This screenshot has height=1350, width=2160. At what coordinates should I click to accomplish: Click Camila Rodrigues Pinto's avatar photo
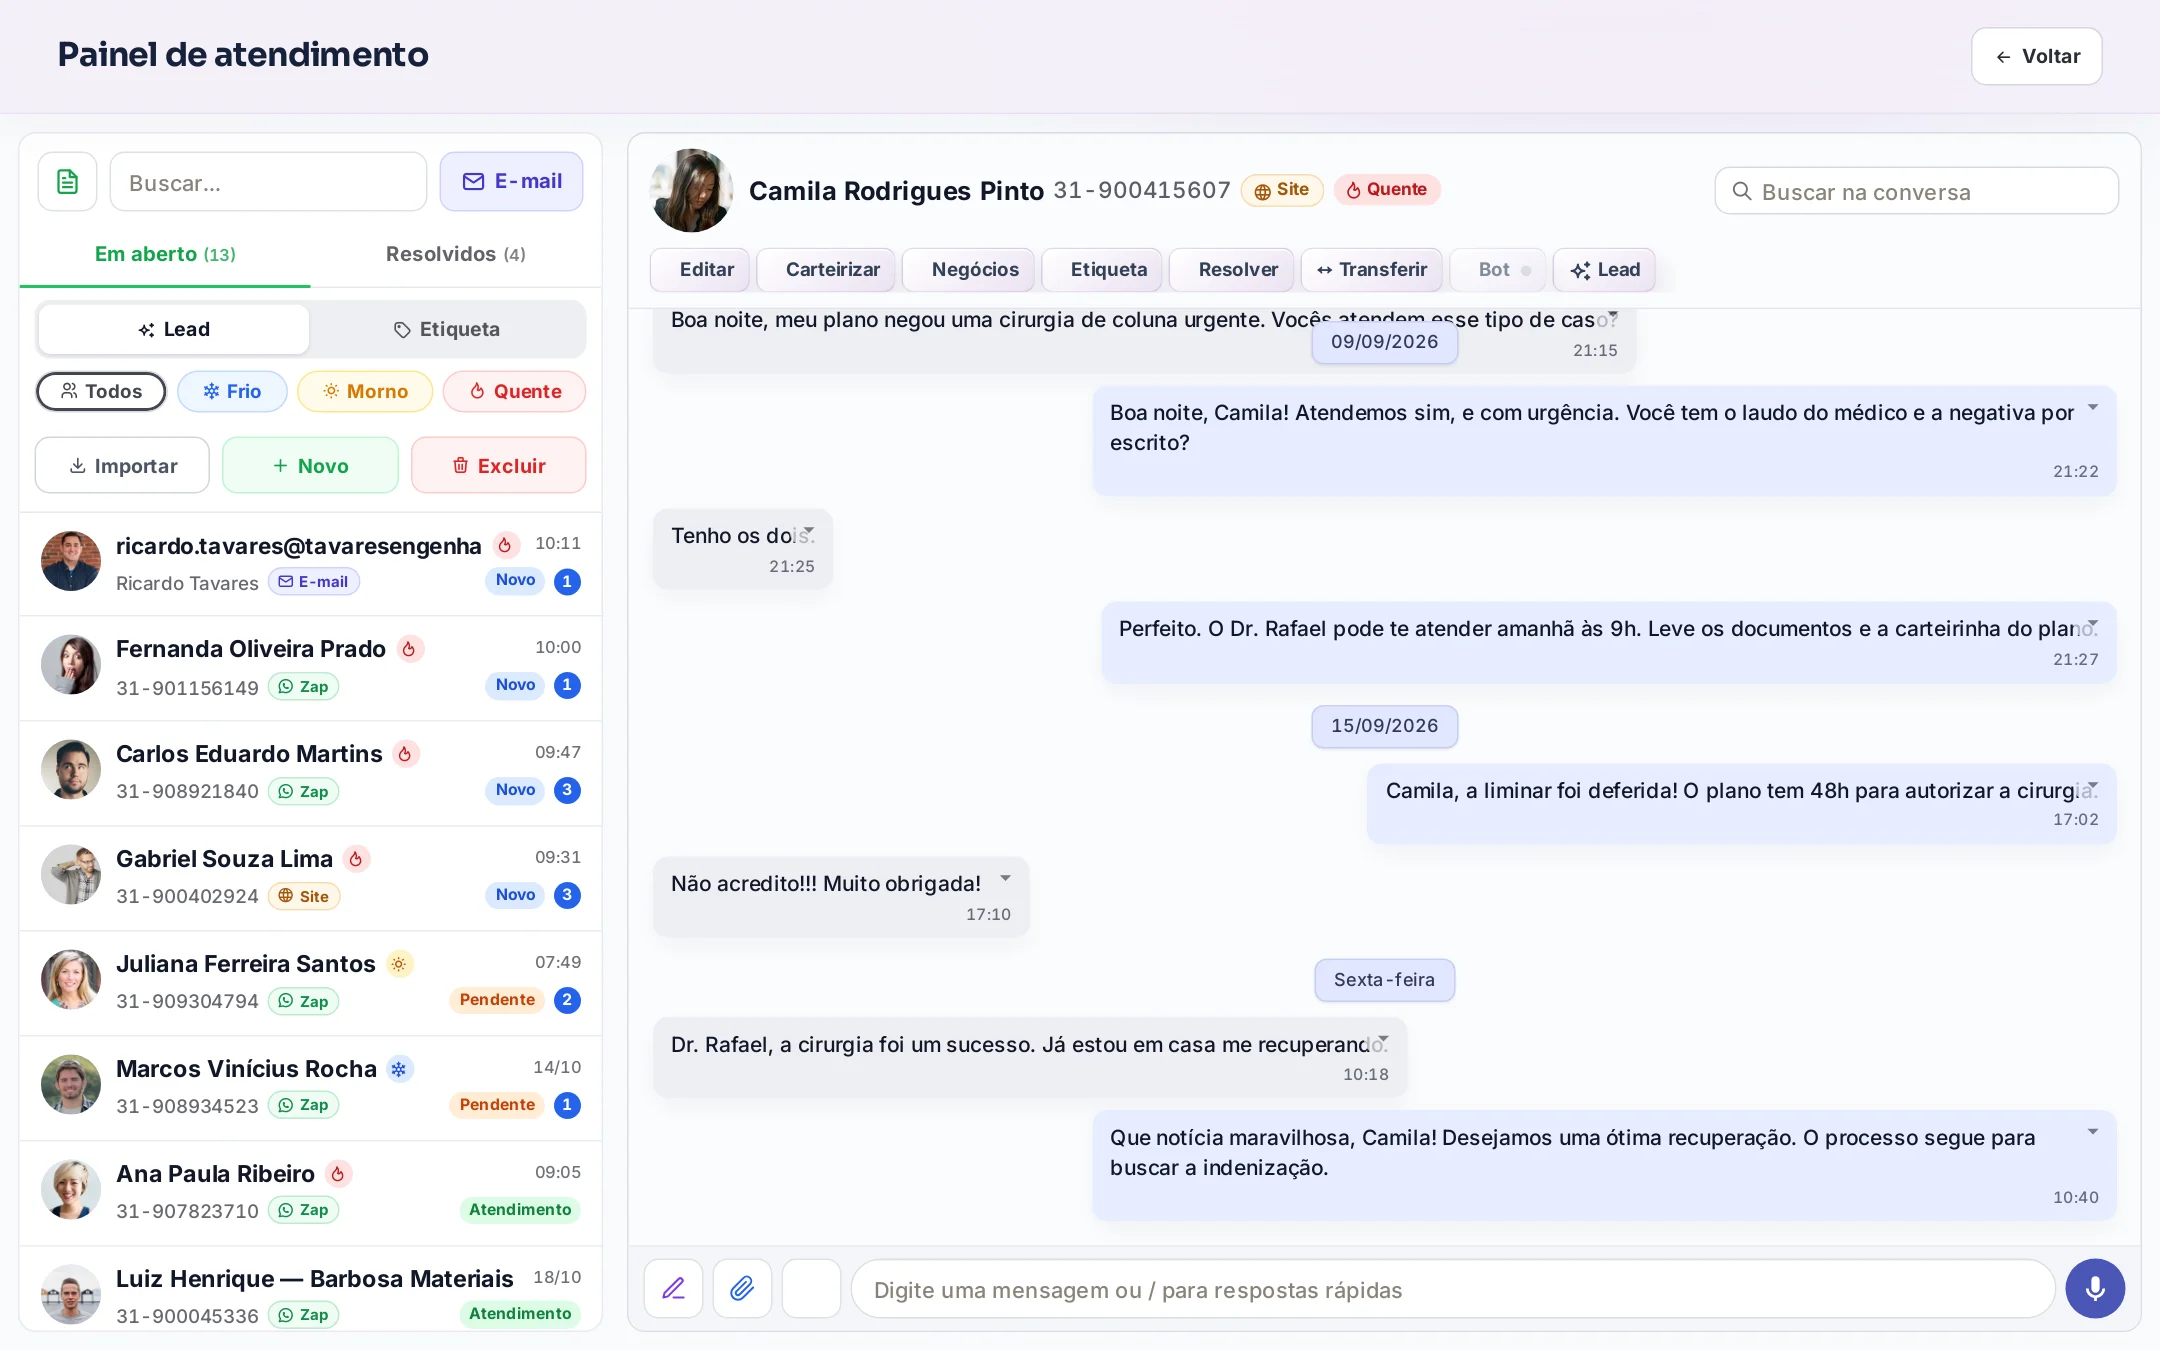(691, 190)
